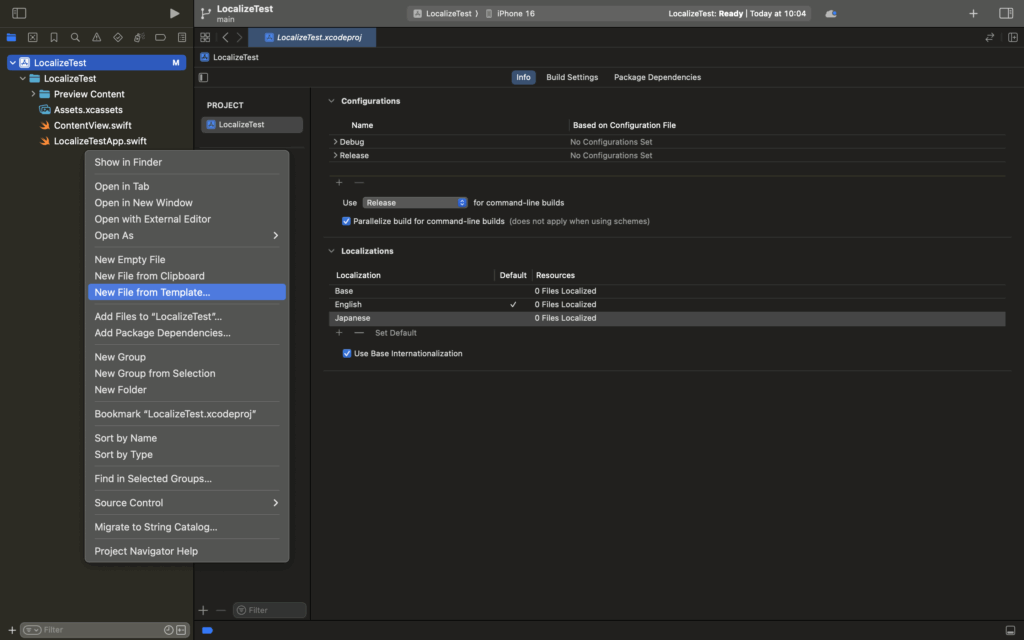
Task: Open the Debug navigator icon
Action: (x=138, y=37)
